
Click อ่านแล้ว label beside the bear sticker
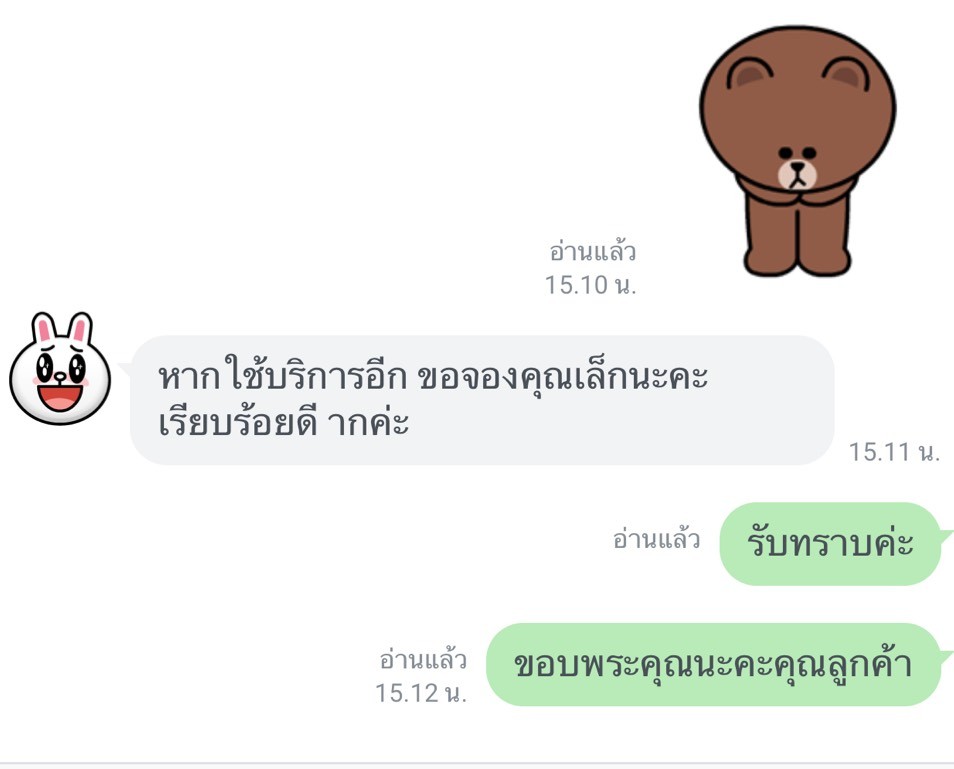coord(593,251)
